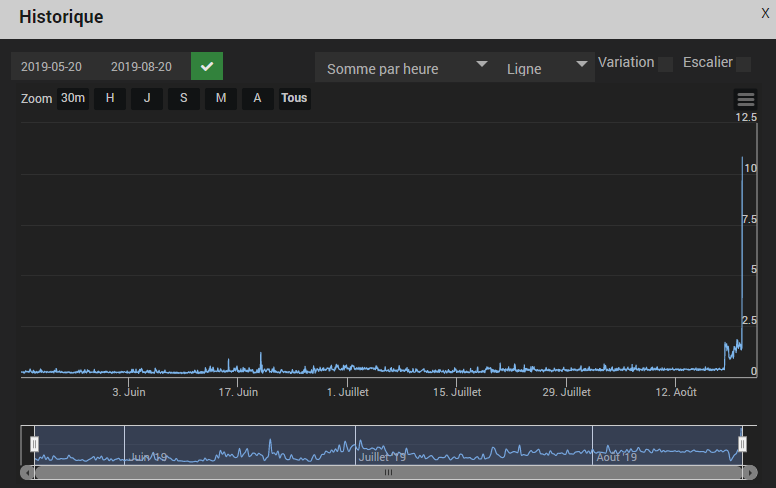Set zoom to 30m
This screenshot has height=488, width=776.
(73, 98)
